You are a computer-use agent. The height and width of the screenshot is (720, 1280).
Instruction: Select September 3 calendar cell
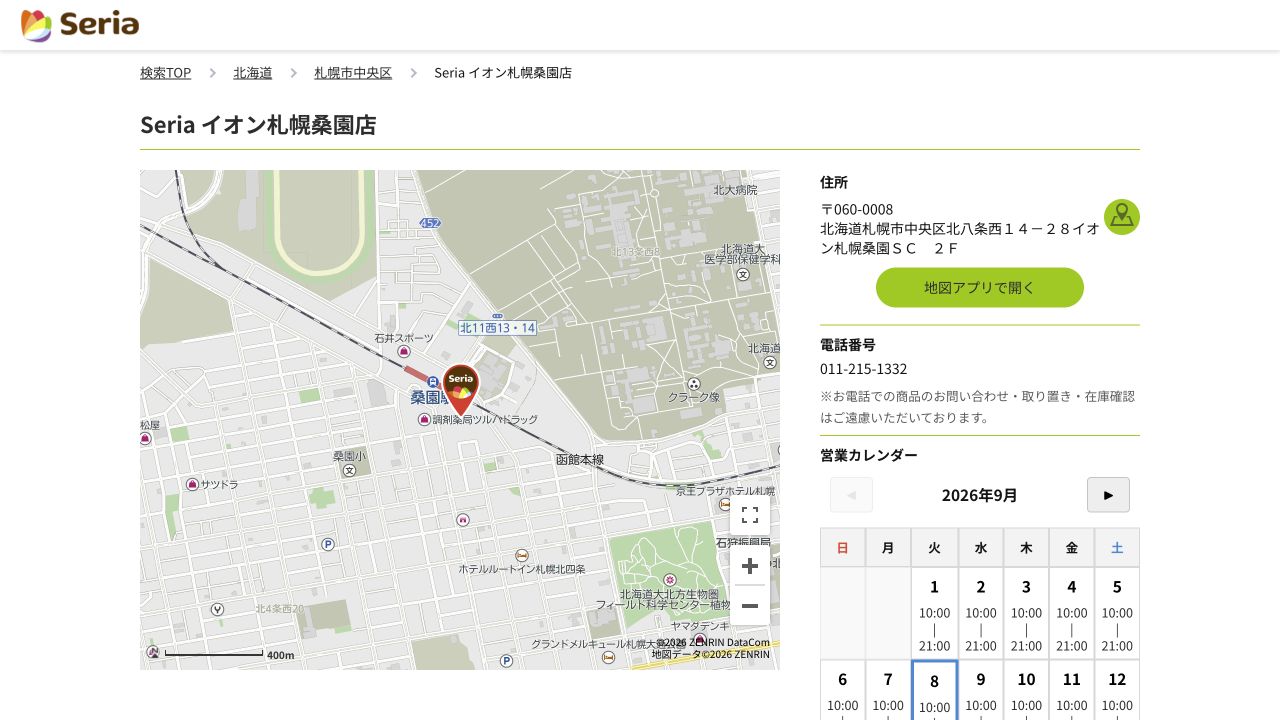[1026, 614]
